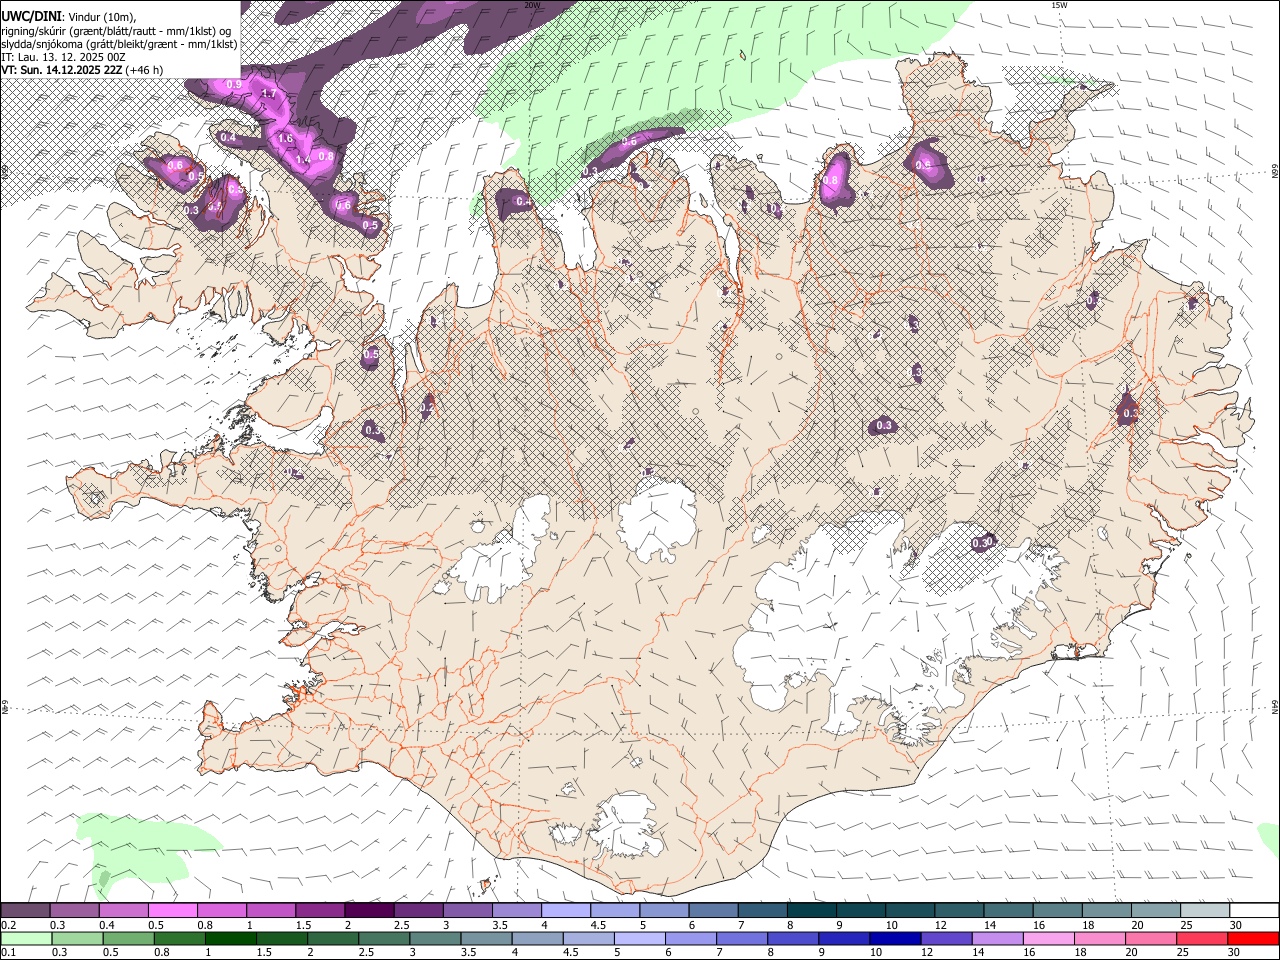The width and height of the screenshot is (1280, 960).
Task: Click the 'IT: Lau. 13. 12. 2025 00Z' line
Action: (x=62, y=57)
